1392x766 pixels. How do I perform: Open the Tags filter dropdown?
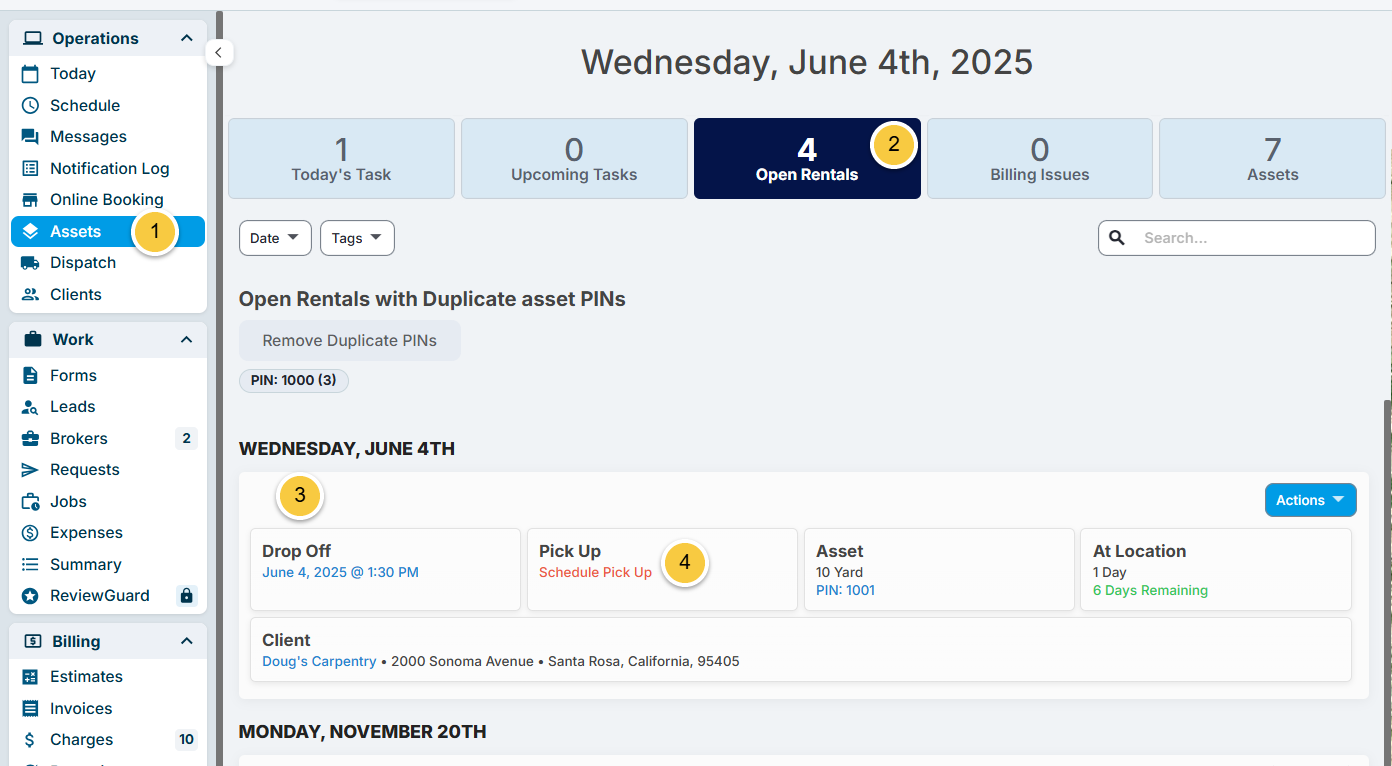(x=357, y=238)
